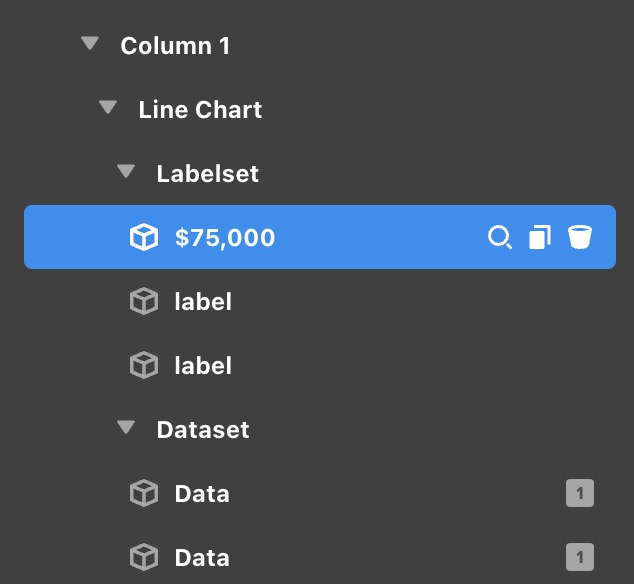Click the count badge on the last Data row
This screenshot has height=584, width=634.
pyautogui.click(x=580, y=557)
